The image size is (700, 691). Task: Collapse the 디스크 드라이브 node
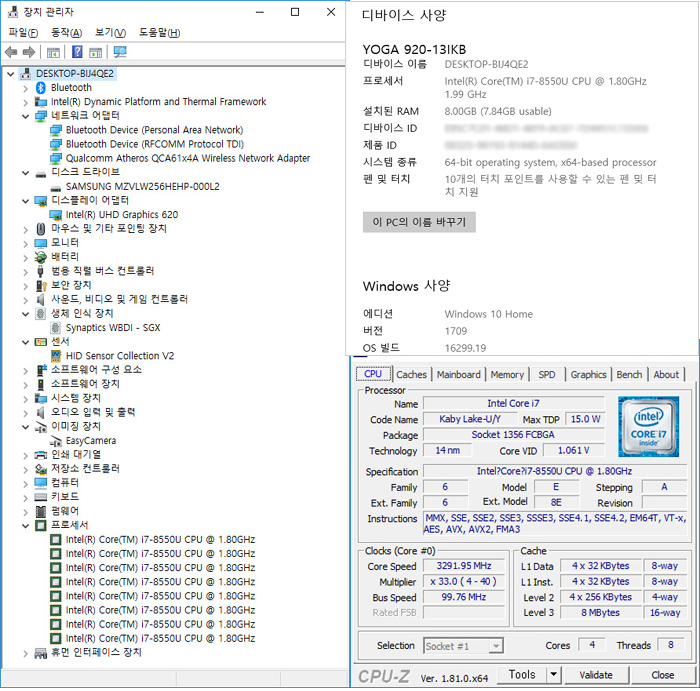(x=25, y=173)
